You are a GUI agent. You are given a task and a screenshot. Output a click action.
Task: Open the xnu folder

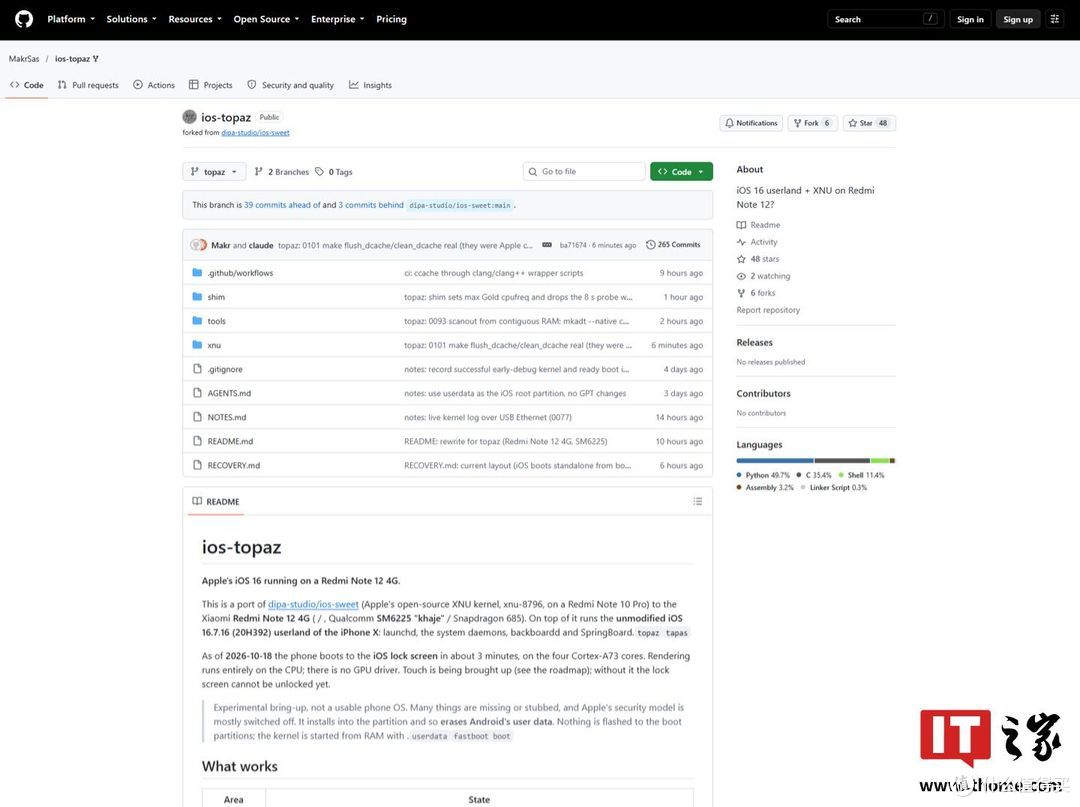(214, 345)
